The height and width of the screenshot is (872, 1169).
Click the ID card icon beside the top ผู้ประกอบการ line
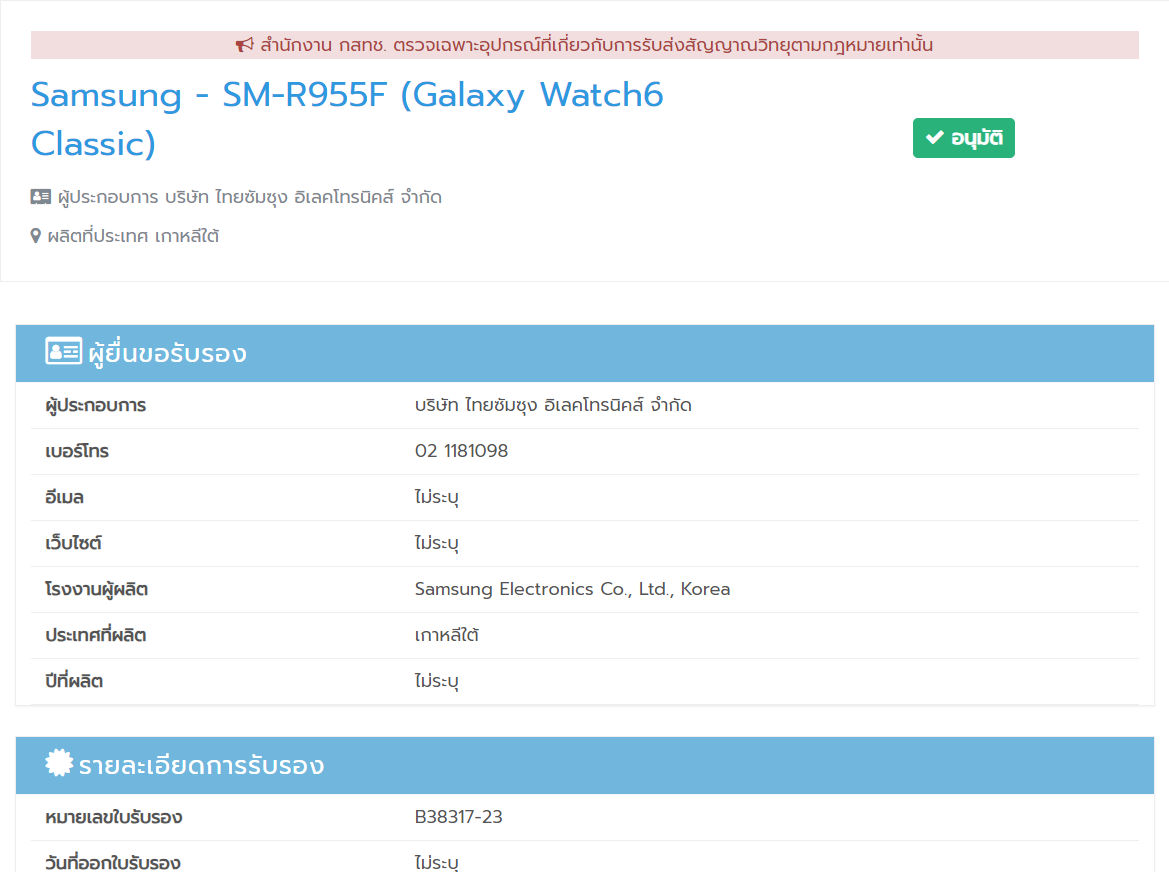point(41,197)
